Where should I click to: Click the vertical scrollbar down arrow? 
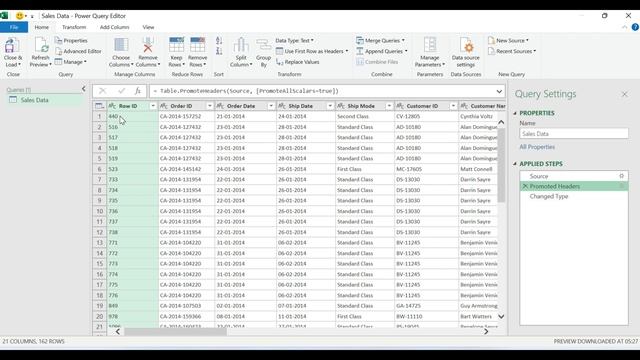pyautogui.click(x=501, y=316)
